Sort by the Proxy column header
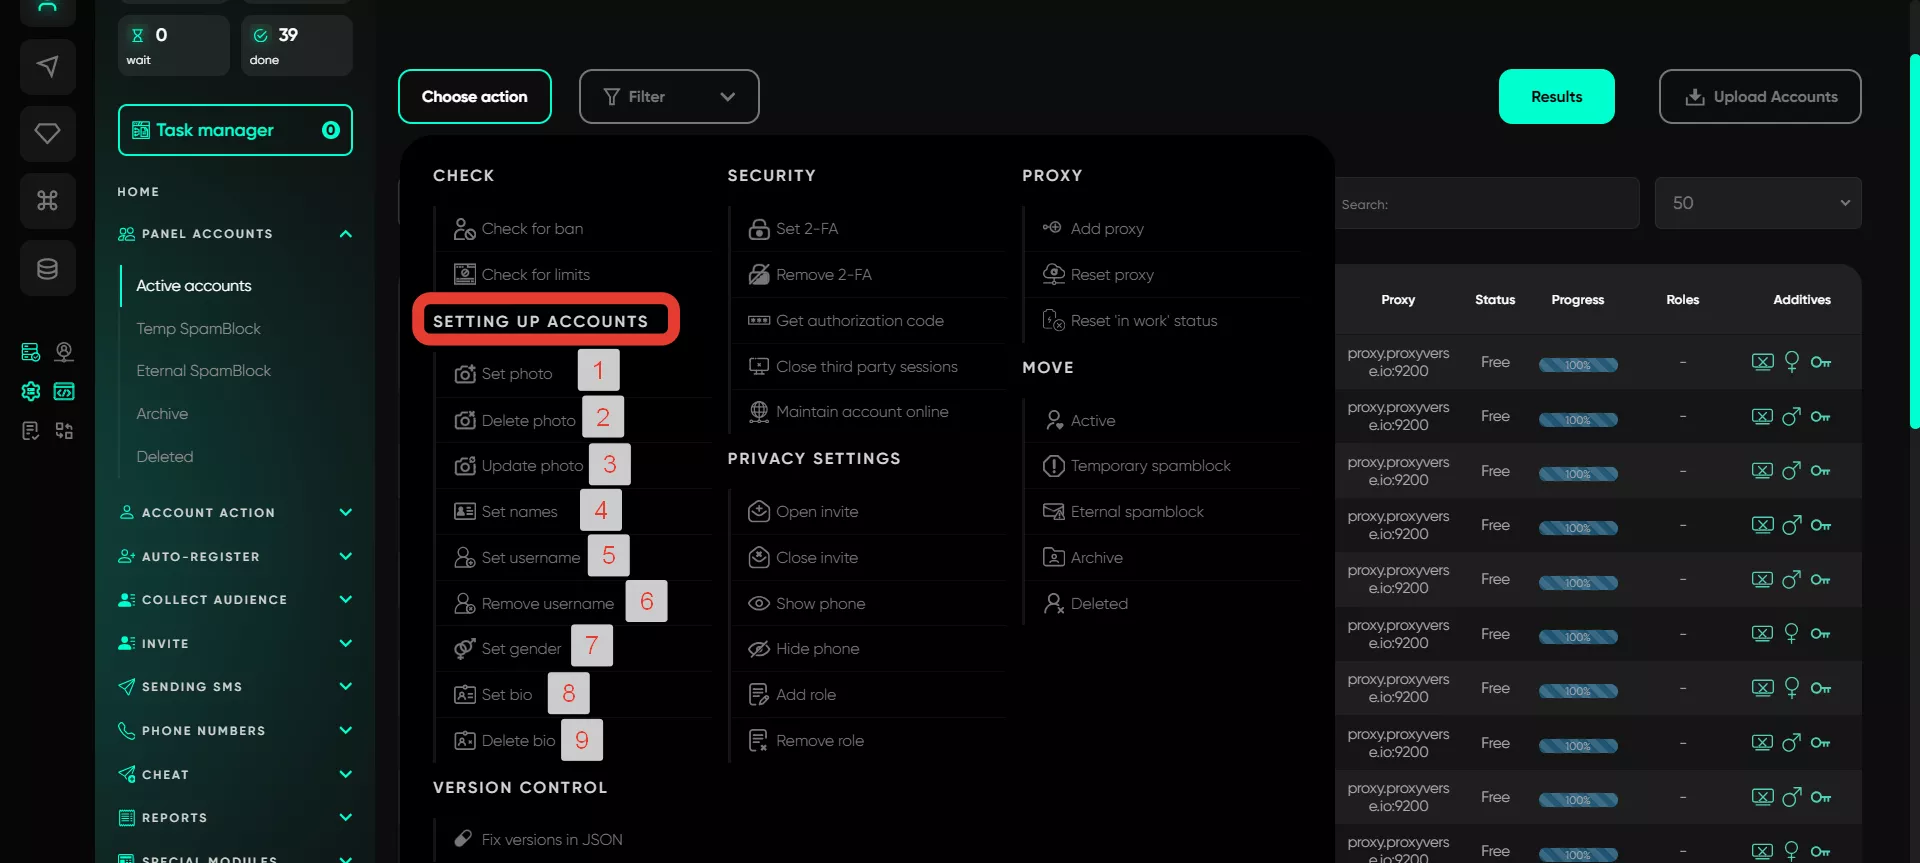Image resolution: width=1920 pixels, height=863 pixels. tap(1397, 299)
